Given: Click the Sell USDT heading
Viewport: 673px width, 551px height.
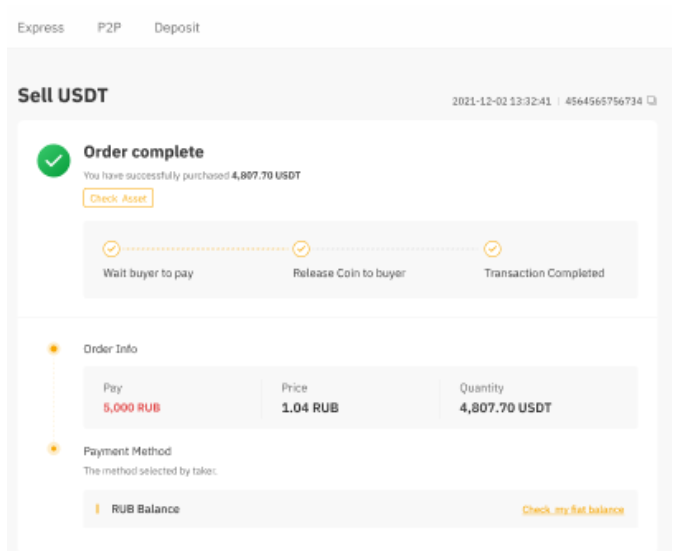Looking at the screenshot, I should tap(63, 96).
